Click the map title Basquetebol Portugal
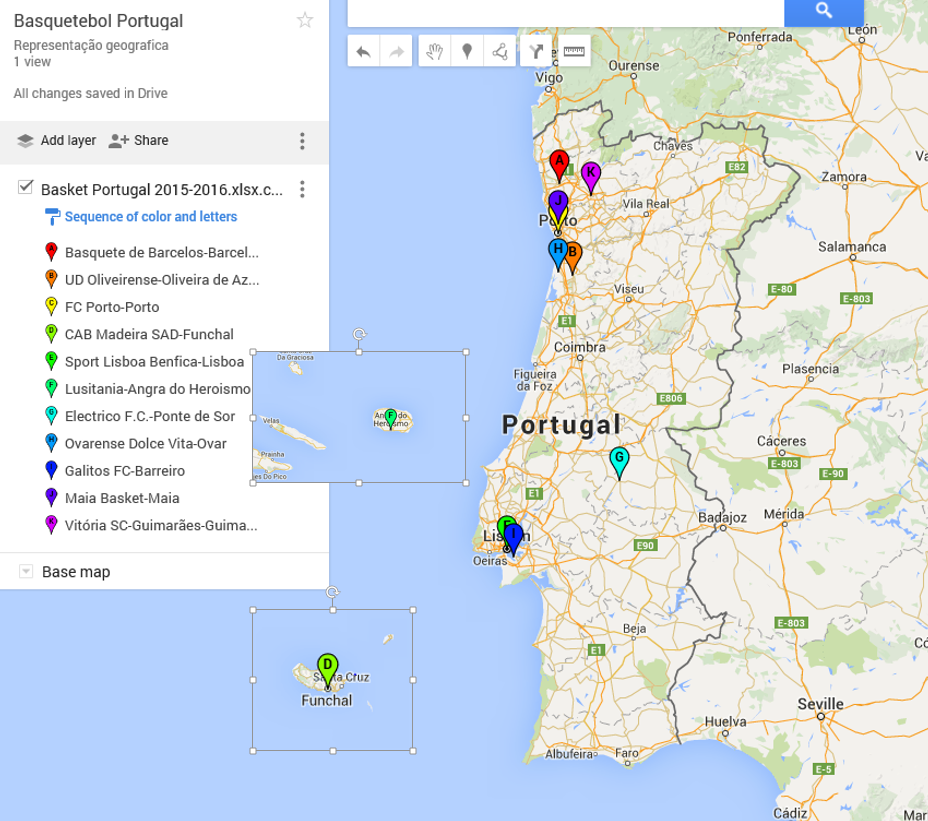Screen dimensions: 928x821 click(98, 21)
